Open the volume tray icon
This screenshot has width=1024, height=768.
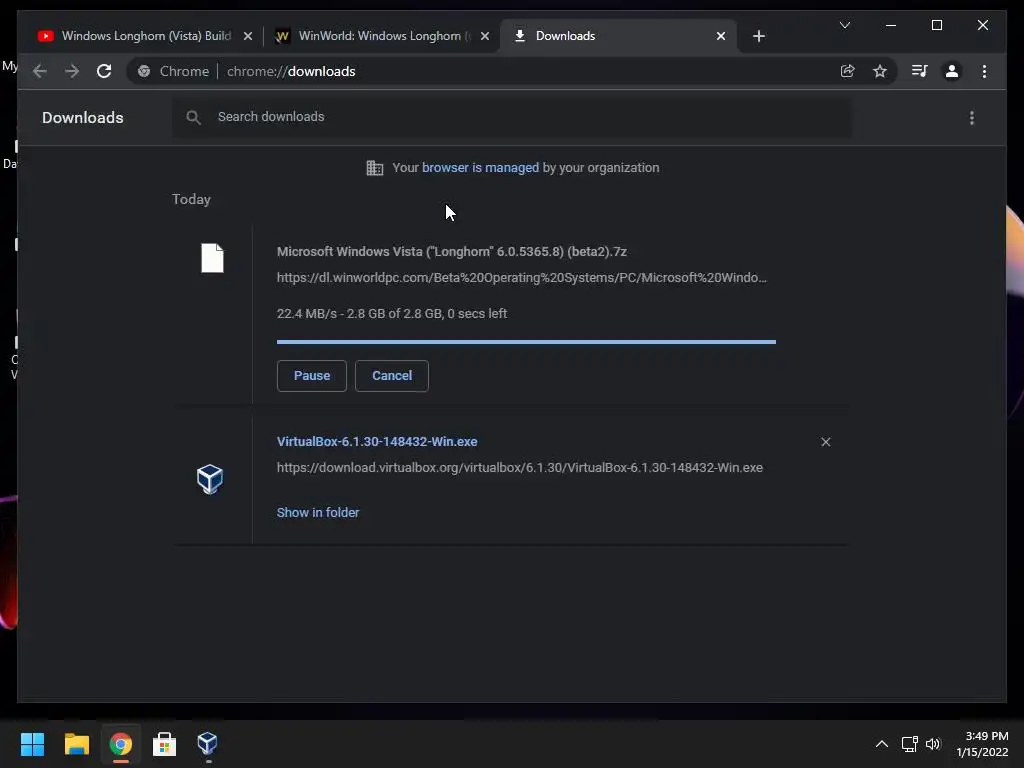pos(933,744)
